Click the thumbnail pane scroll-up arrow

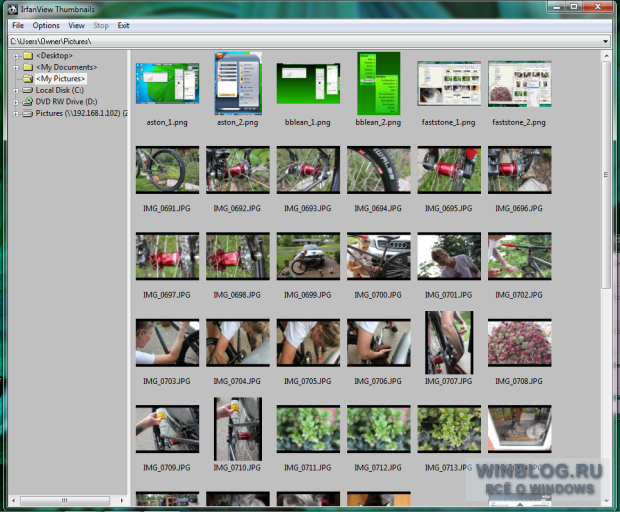(x=606, y=56)
